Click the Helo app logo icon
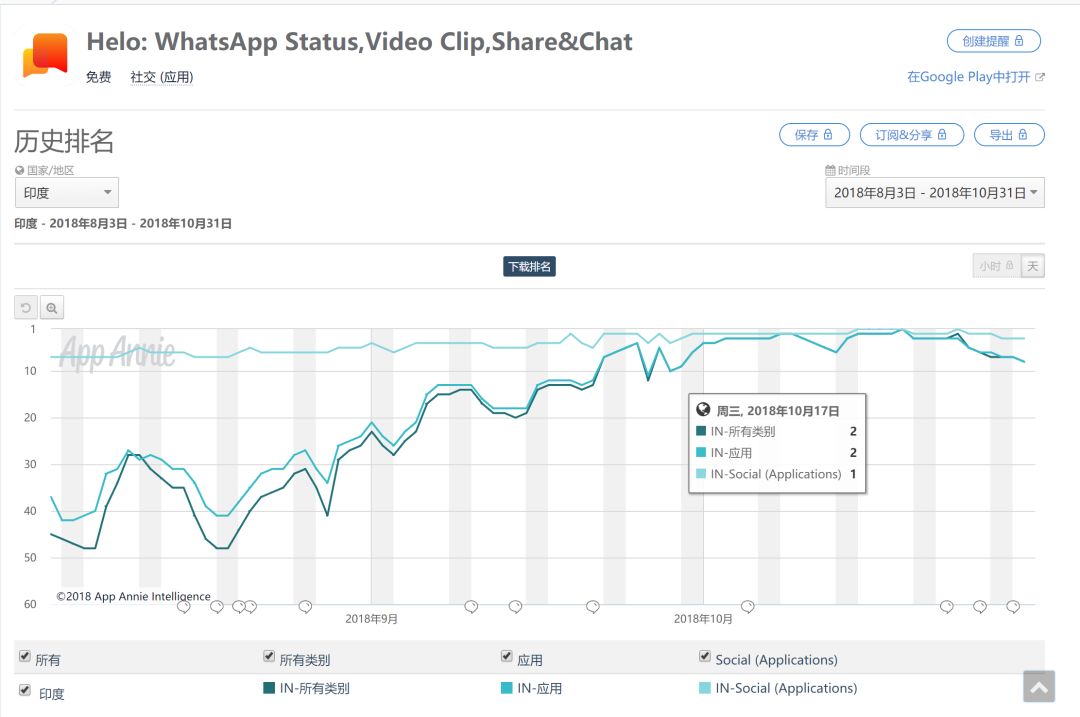The width and height of the screenshot is (1080, 717). point(45,55)
